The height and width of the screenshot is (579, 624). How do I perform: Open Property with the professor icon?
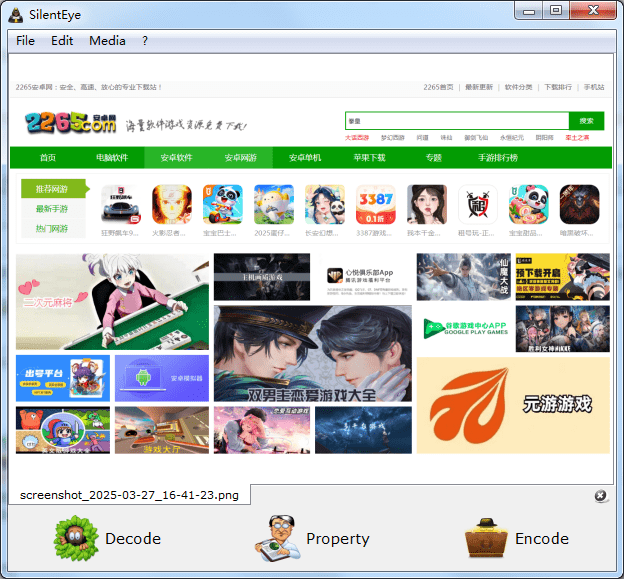click(312, 538)
